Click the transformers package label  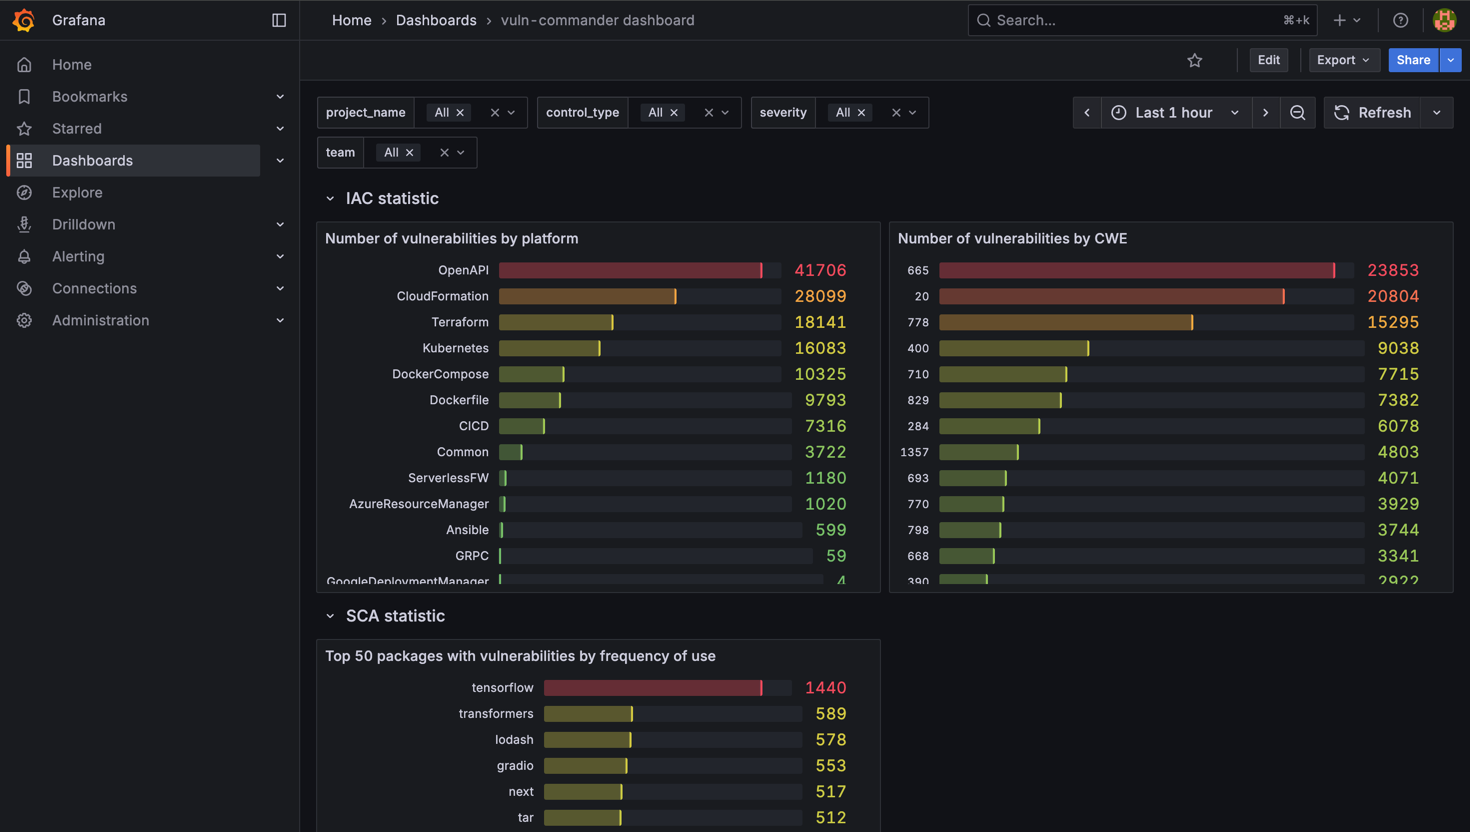pyautogui.click(x=496, y=714)
